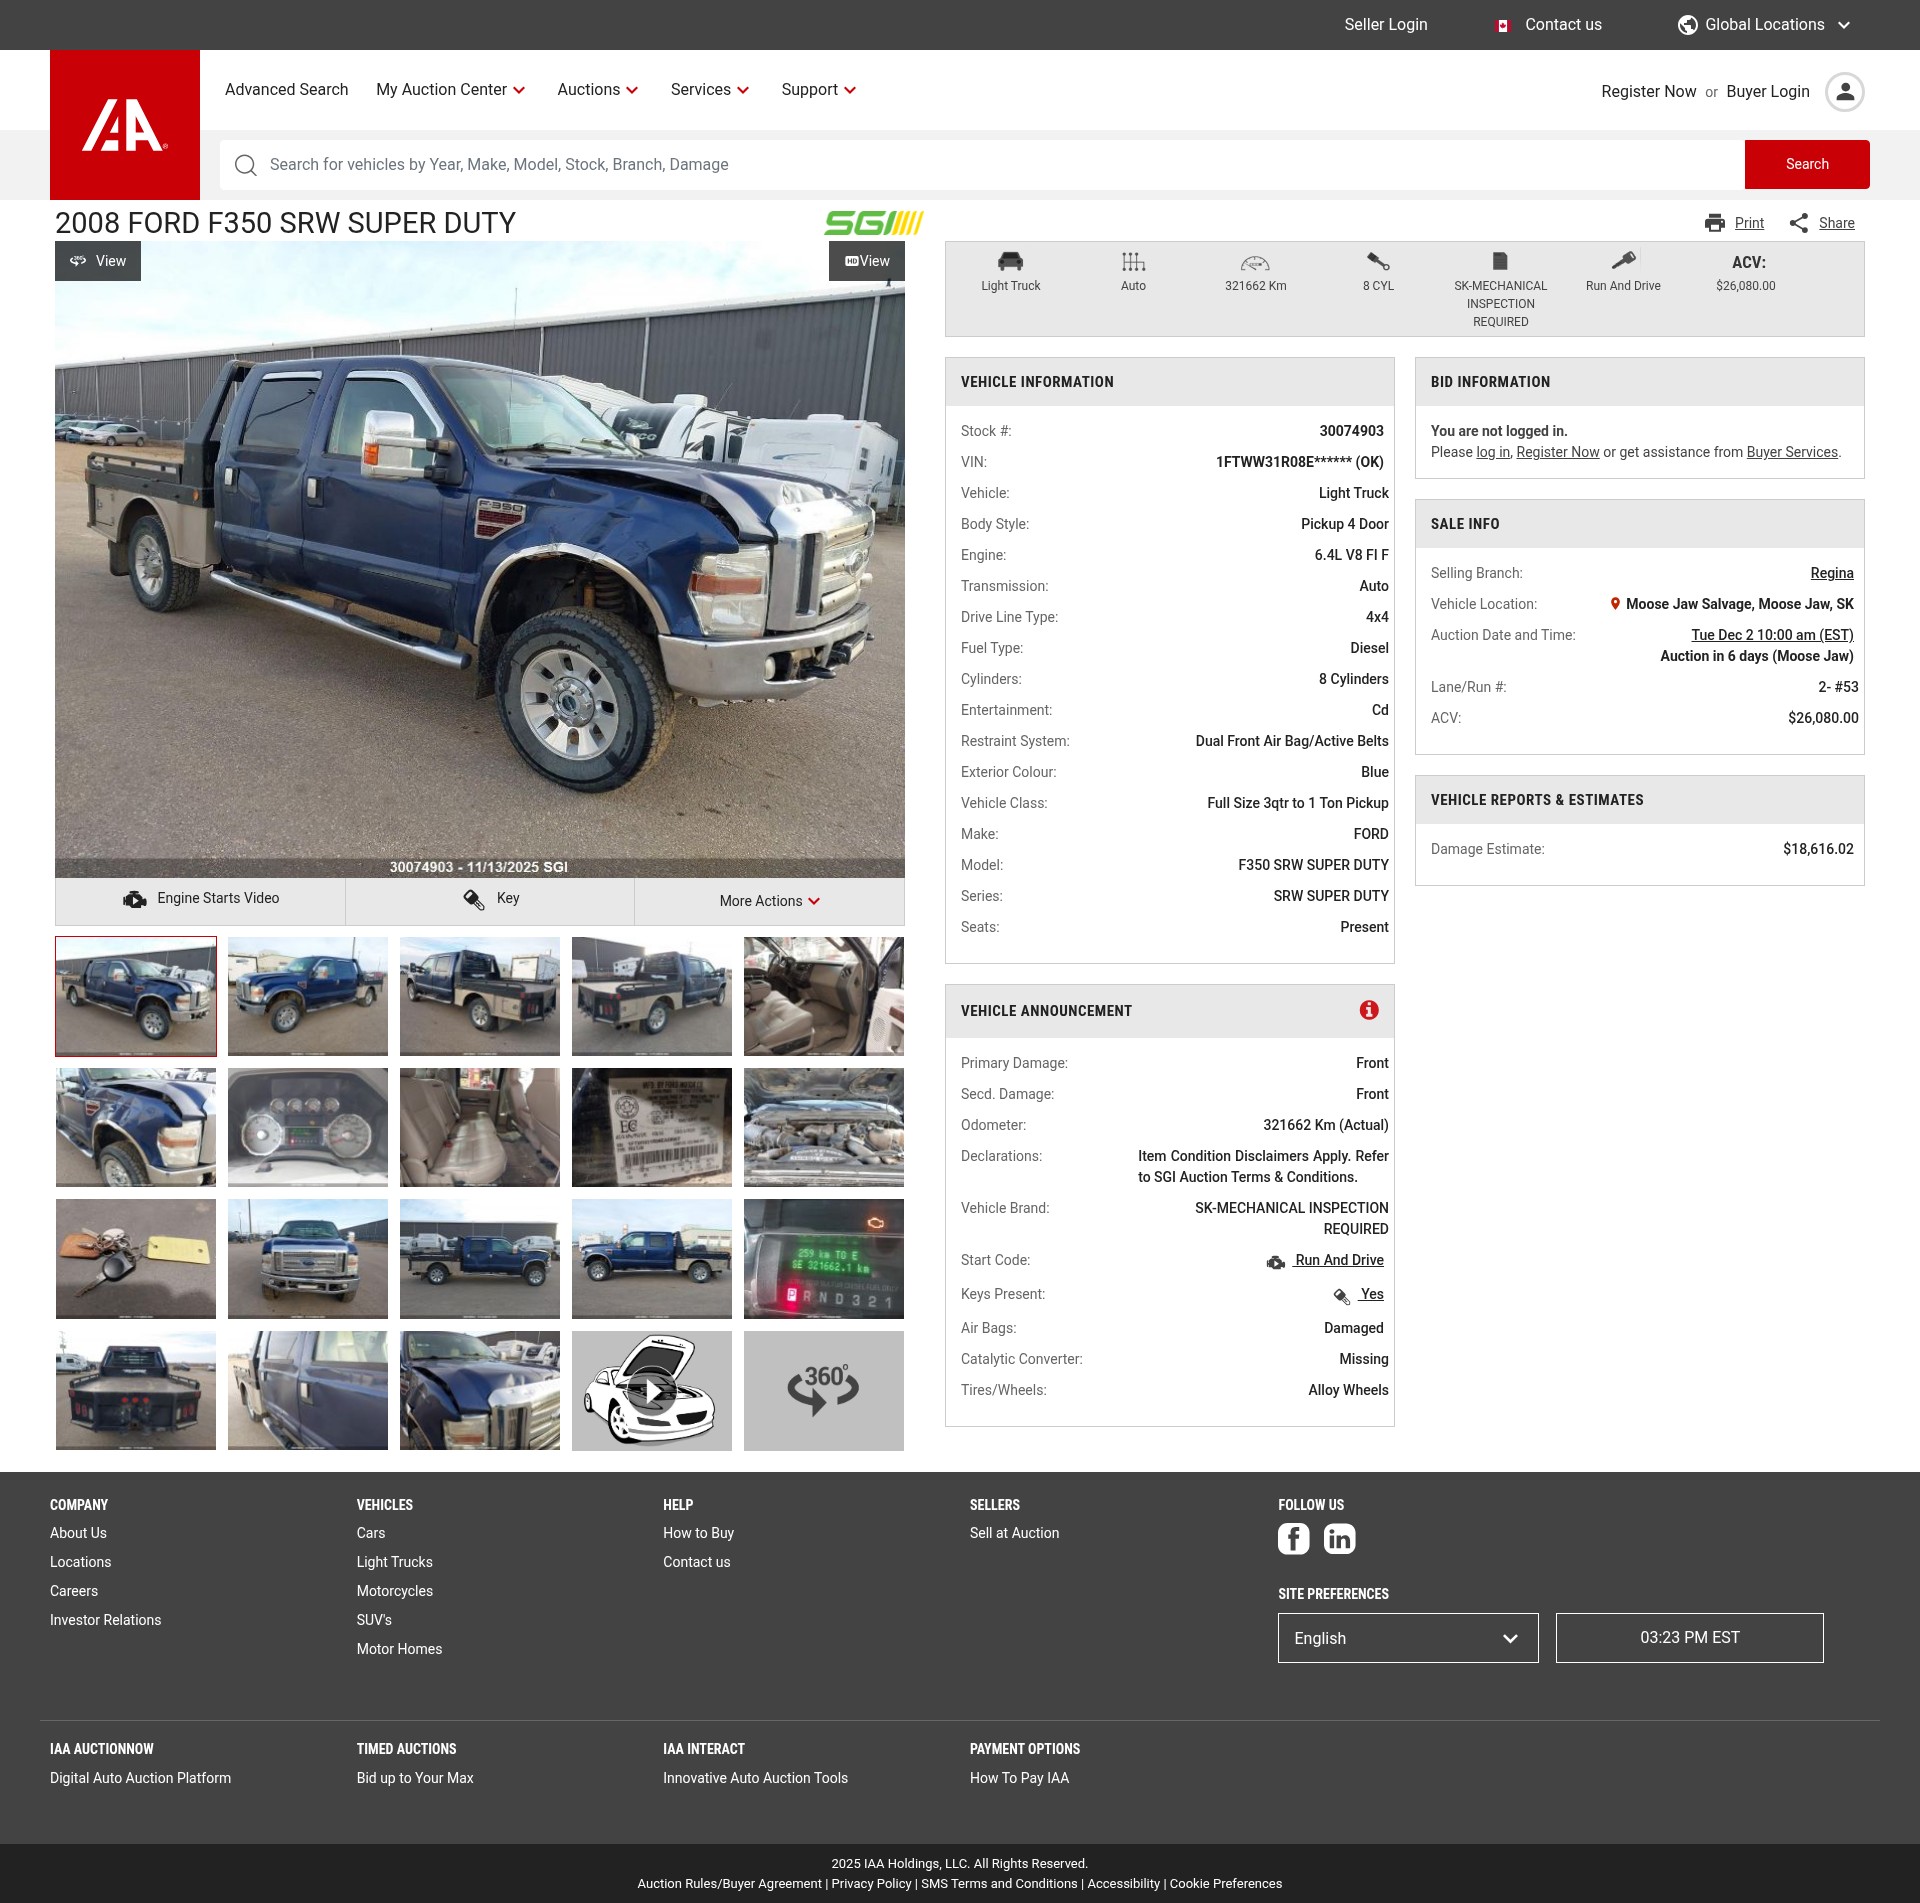Open Facebook page icon

point(1293,1538)
